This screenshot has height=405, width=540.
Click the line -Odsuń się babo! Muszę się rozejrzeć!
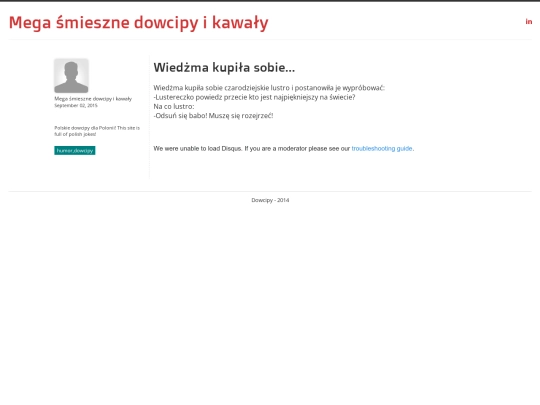click(x=213, y=116)
